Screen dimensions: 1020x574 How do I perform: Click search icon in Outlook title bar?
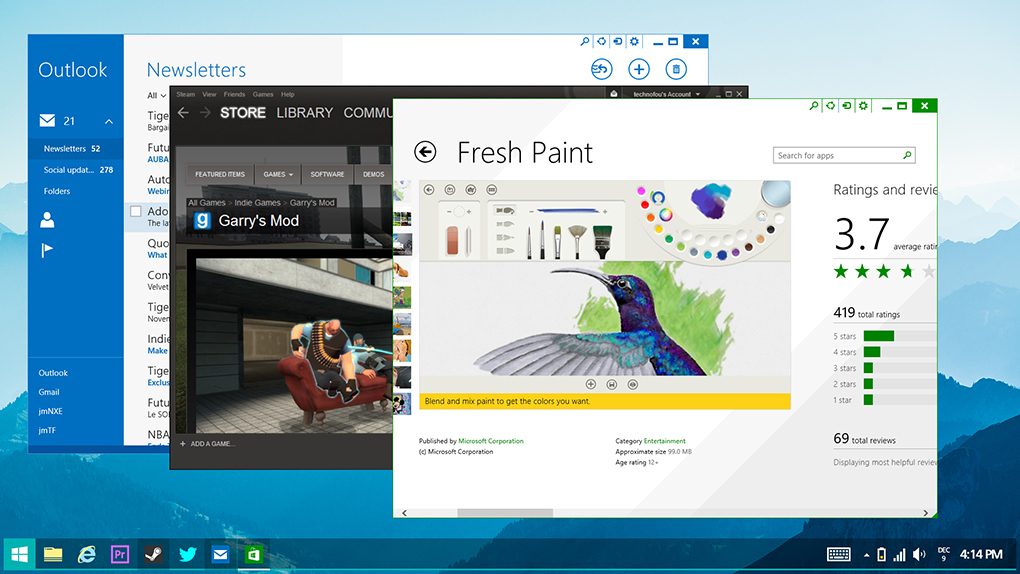click(x=584, y=41)
